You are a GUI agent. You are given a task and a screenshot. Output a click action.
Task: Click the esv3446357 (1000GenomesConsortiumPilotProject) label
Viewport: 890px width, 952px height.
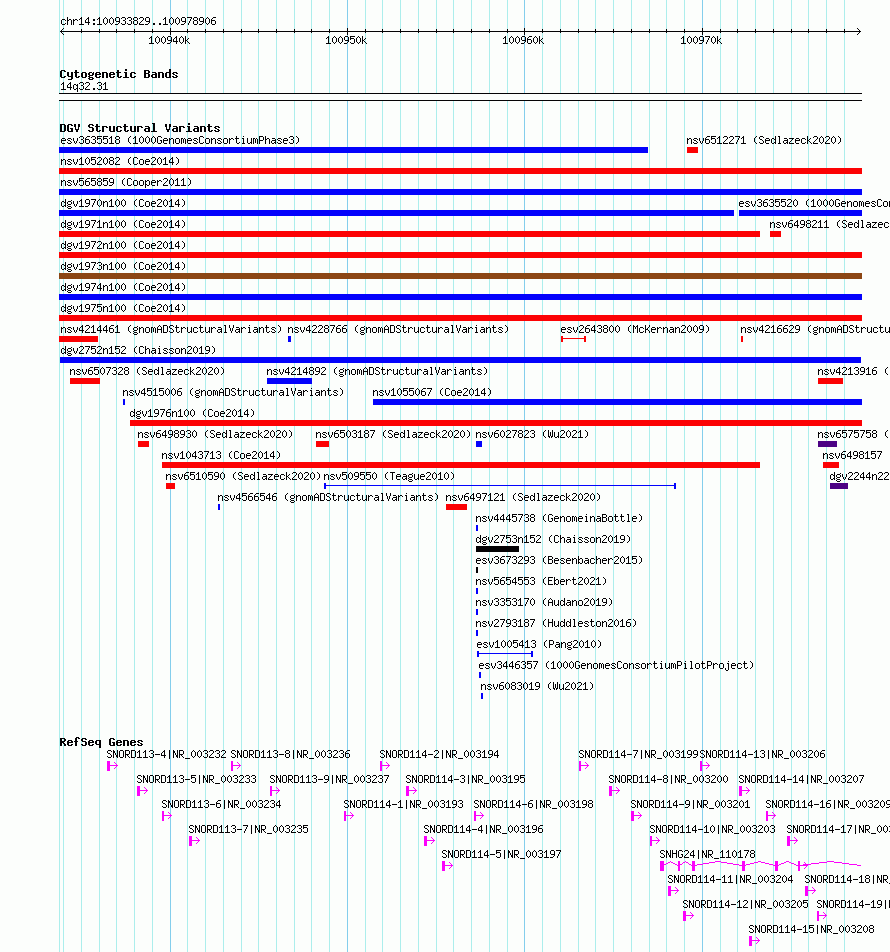[x=616, y=665]
